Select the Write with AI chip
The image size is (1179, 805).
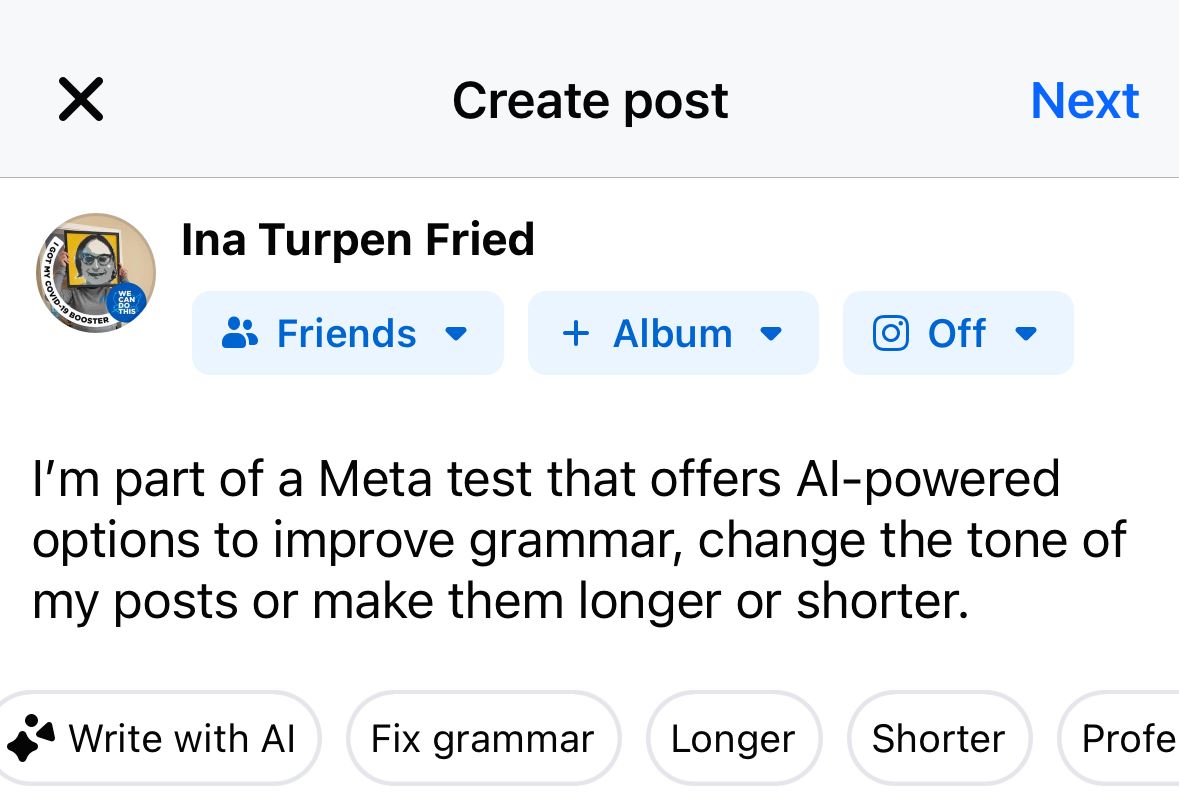point(160,738)
